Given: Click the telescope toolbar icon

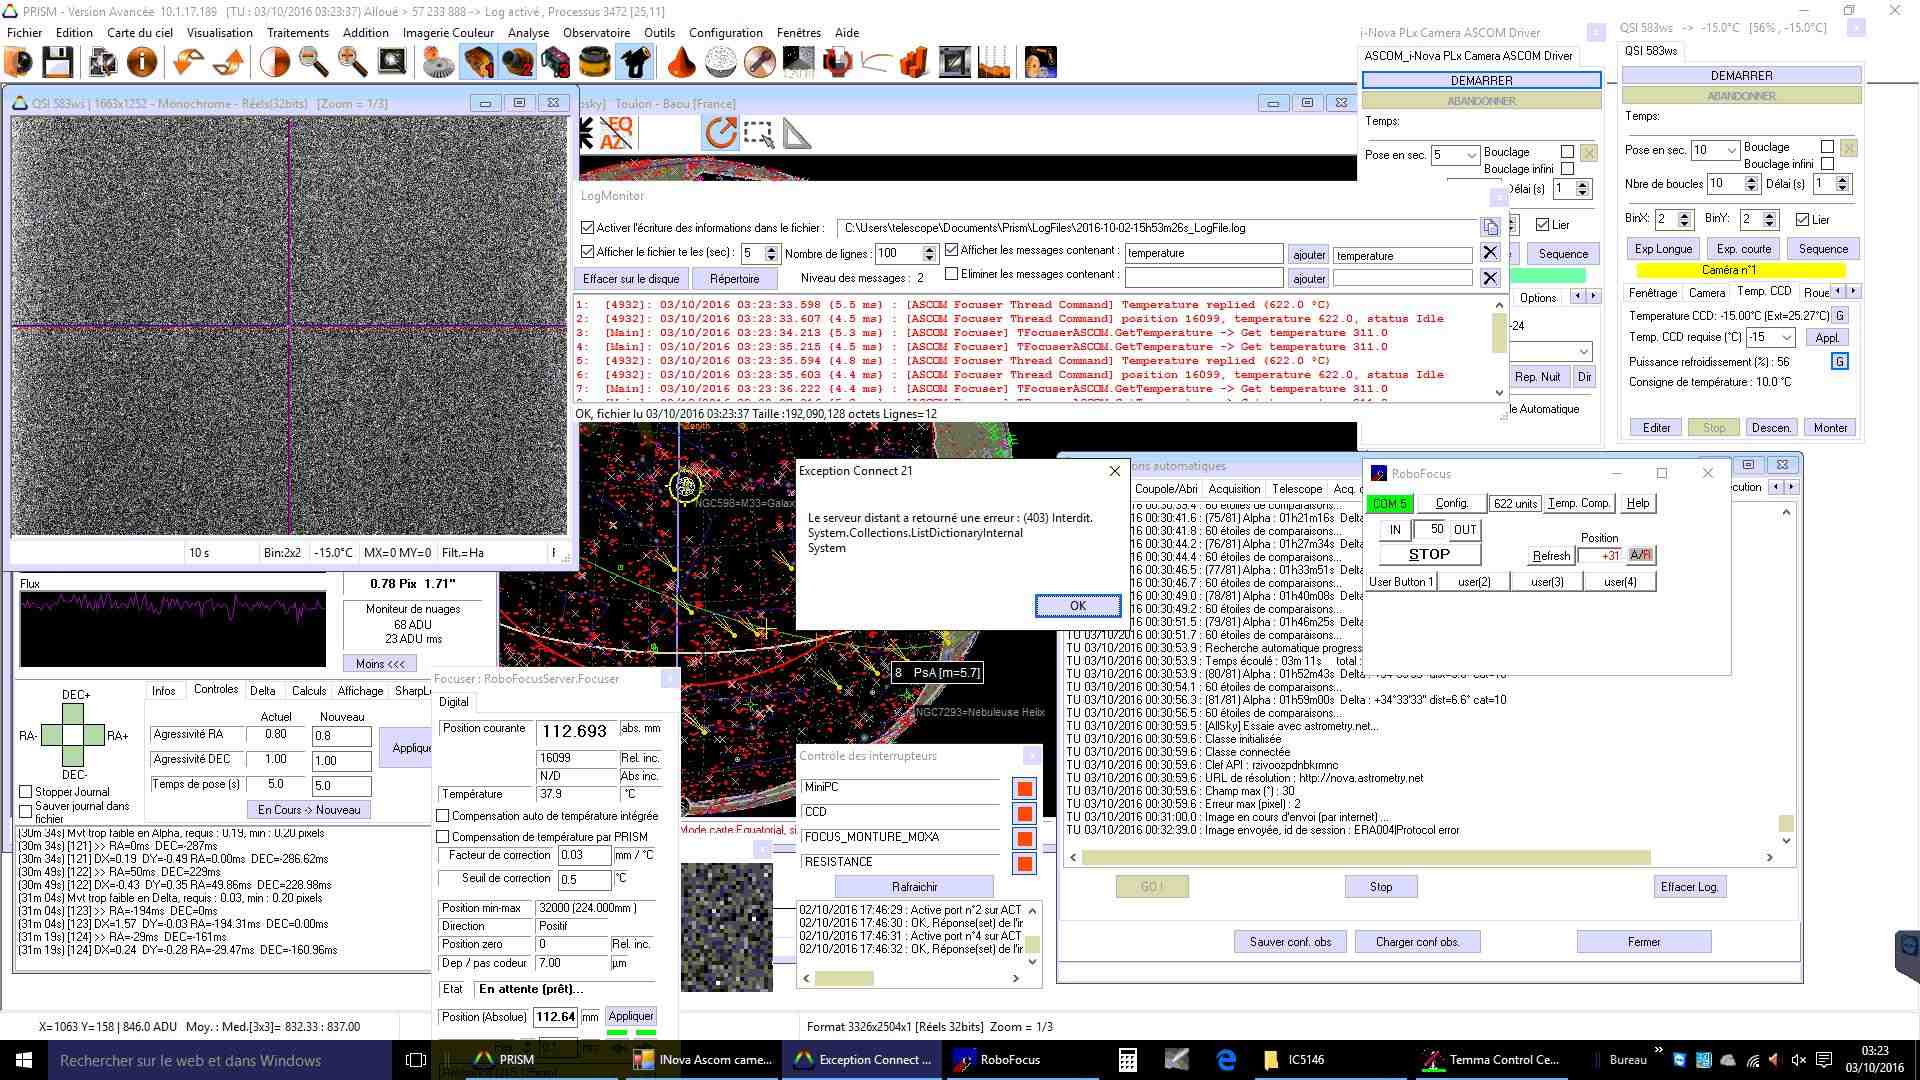Looking at the screenshot, I should click(634, 63).
